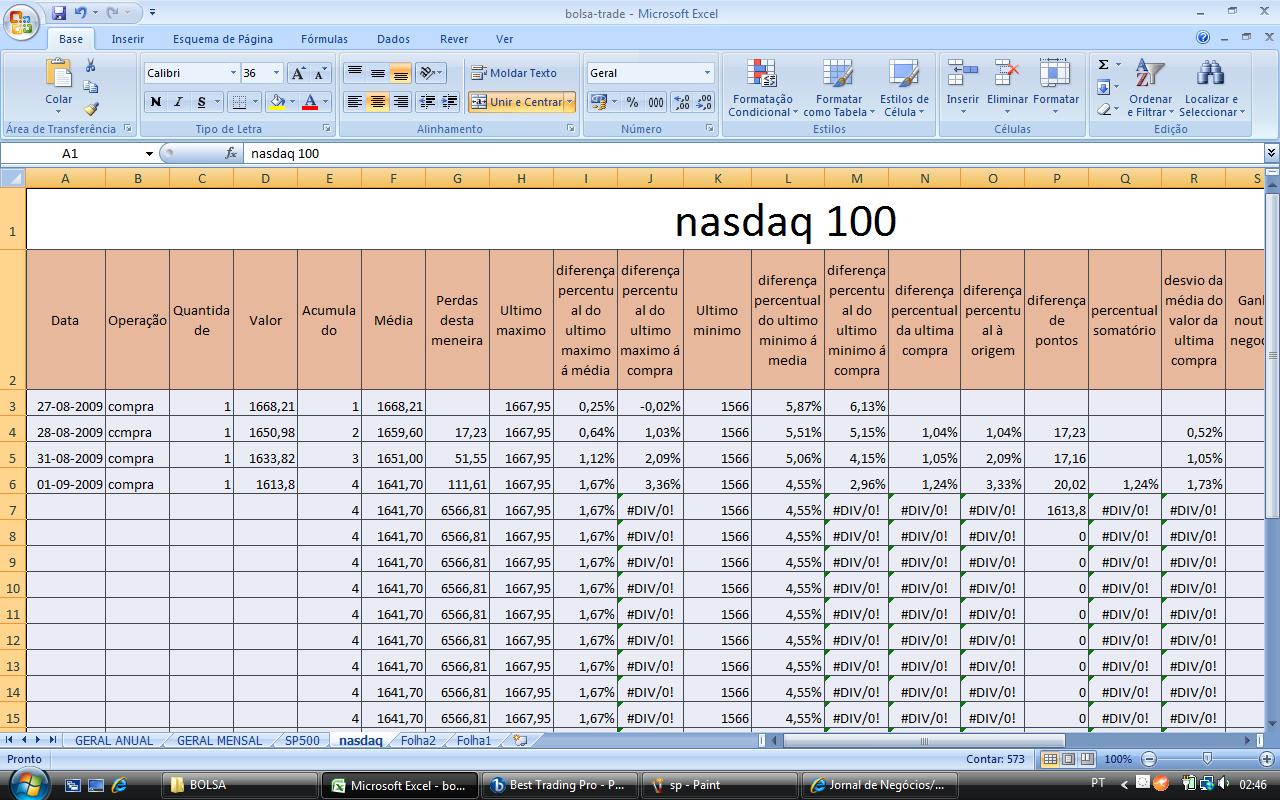1280x800 pixels.
Task: Increase the cell indent
Action: [x=450, y=102]
